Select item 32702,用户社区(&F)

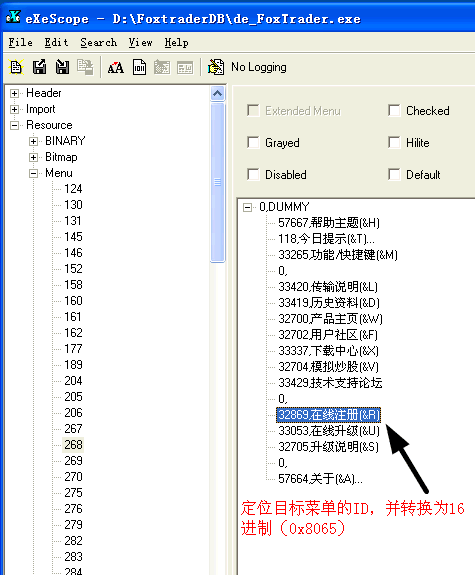point(328,335)
